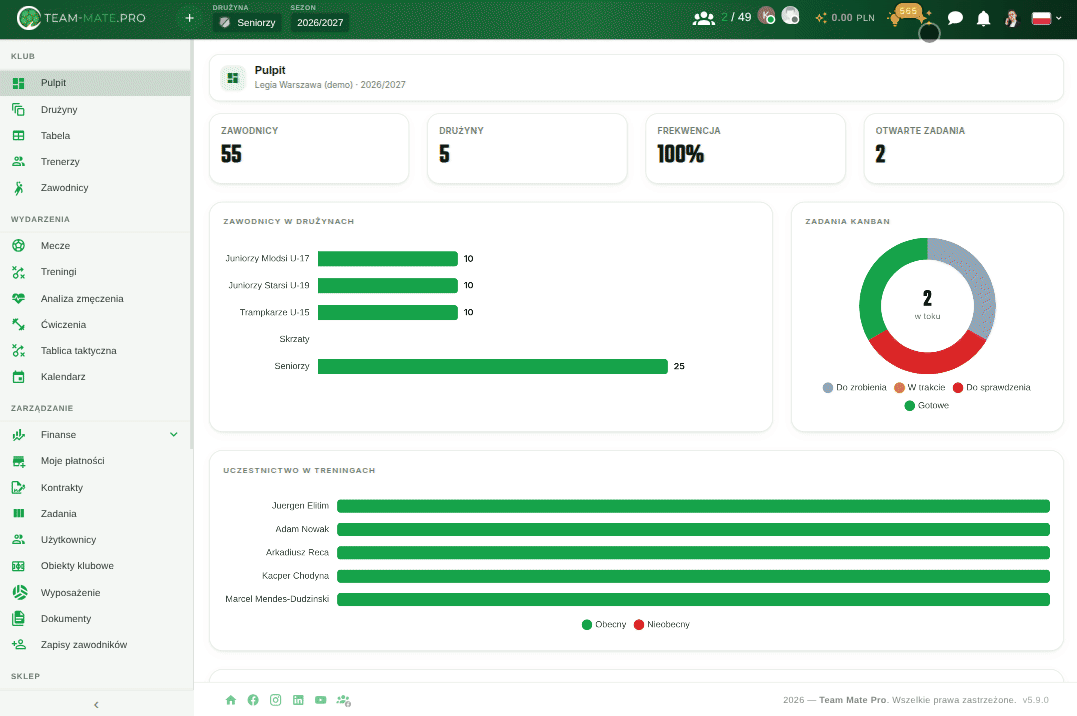
Task: Click the lightbulb icon with 565 badge
Action: pyautogui.click(x=894, y=19)
